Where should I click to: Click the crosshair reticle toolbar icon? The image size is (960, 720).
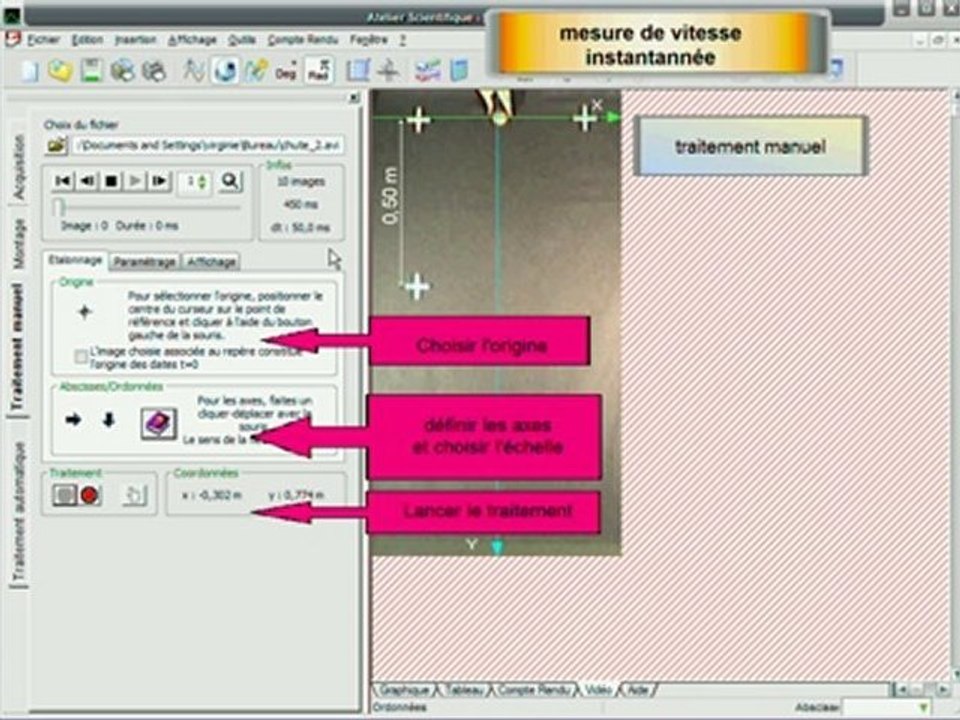coord(388,71)
